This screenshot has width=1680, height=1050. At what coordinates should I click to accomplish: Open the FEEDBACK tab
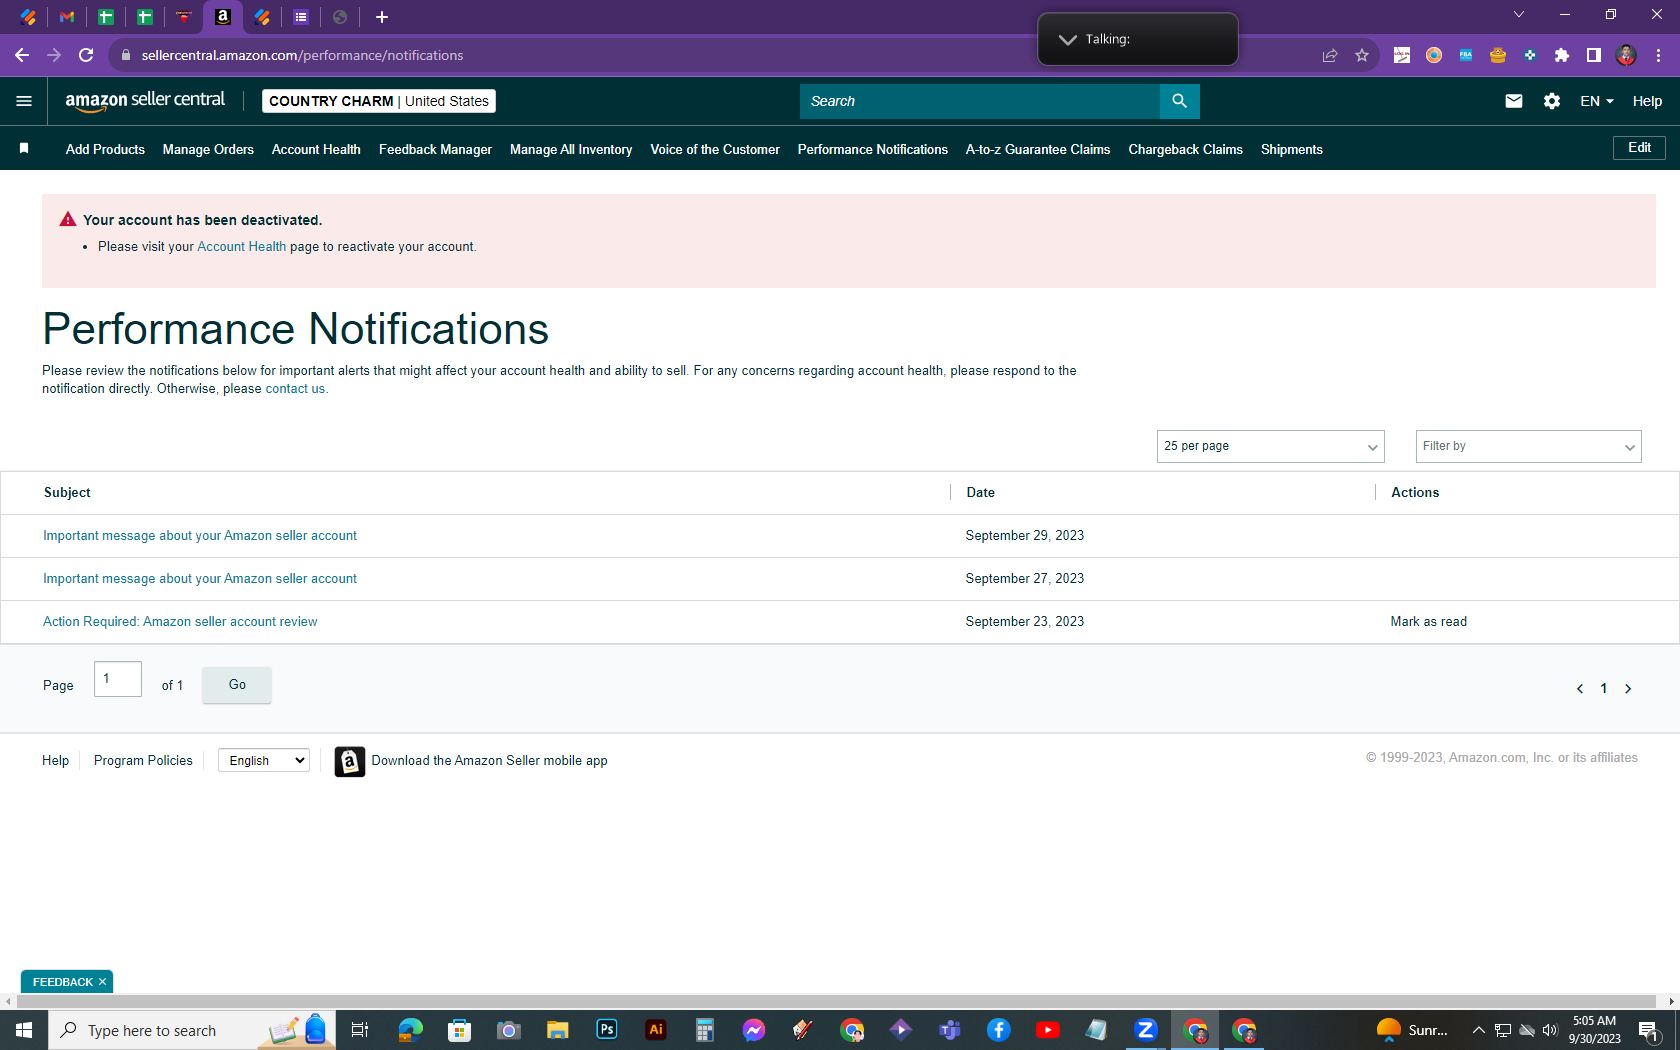(62, 982)
